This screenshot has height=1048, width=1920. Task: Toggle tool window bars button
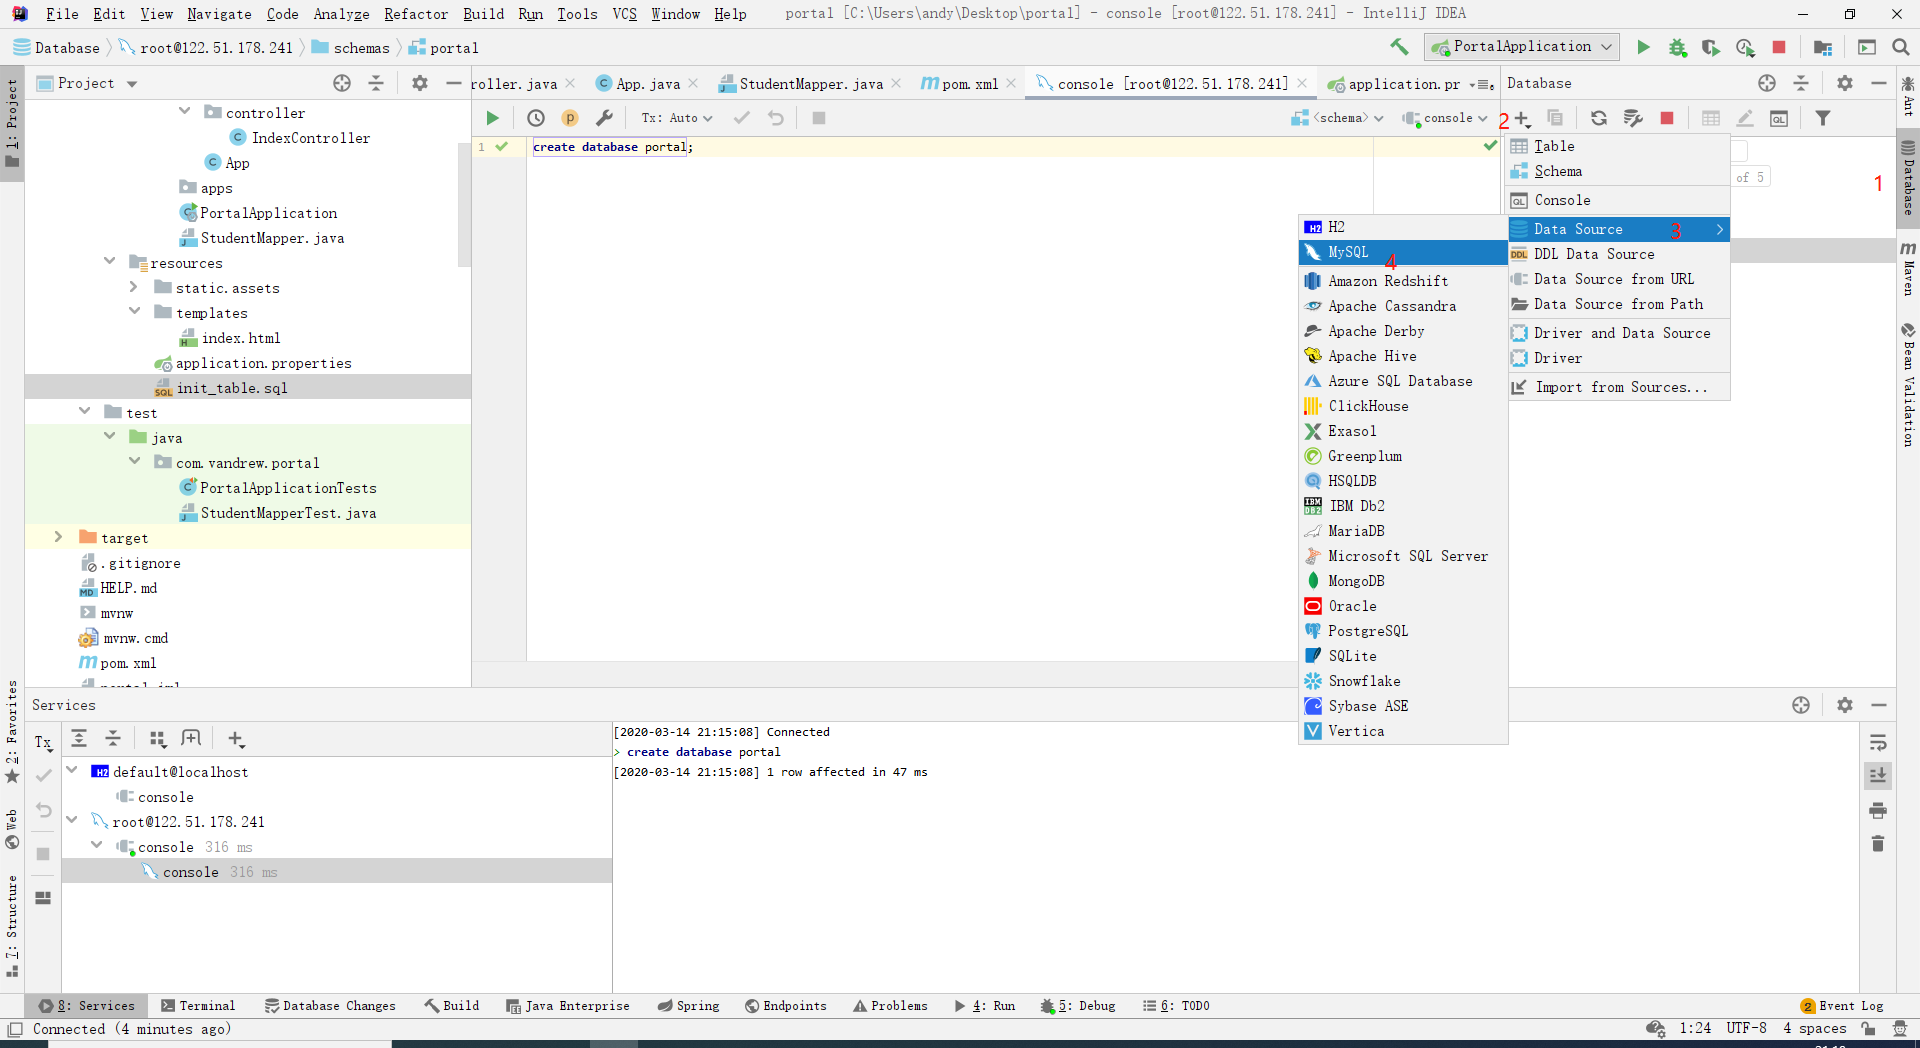tap(14, 1029)
